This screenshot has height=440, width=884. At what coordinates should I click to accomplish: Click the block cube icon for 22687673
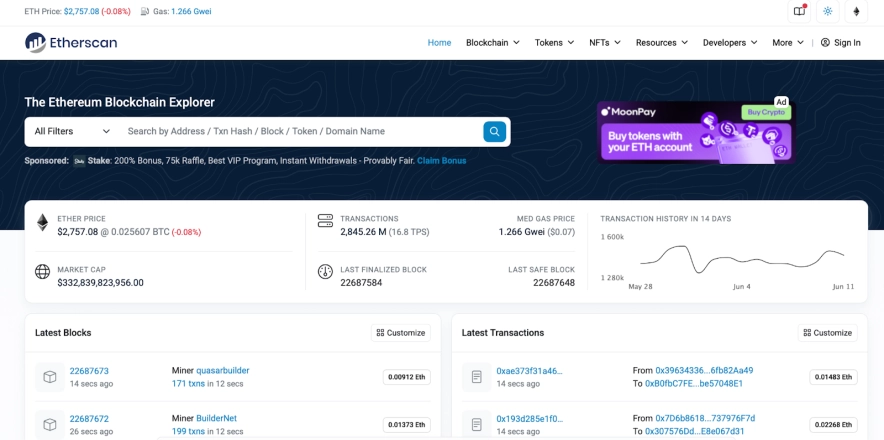(x=49, y=376)
